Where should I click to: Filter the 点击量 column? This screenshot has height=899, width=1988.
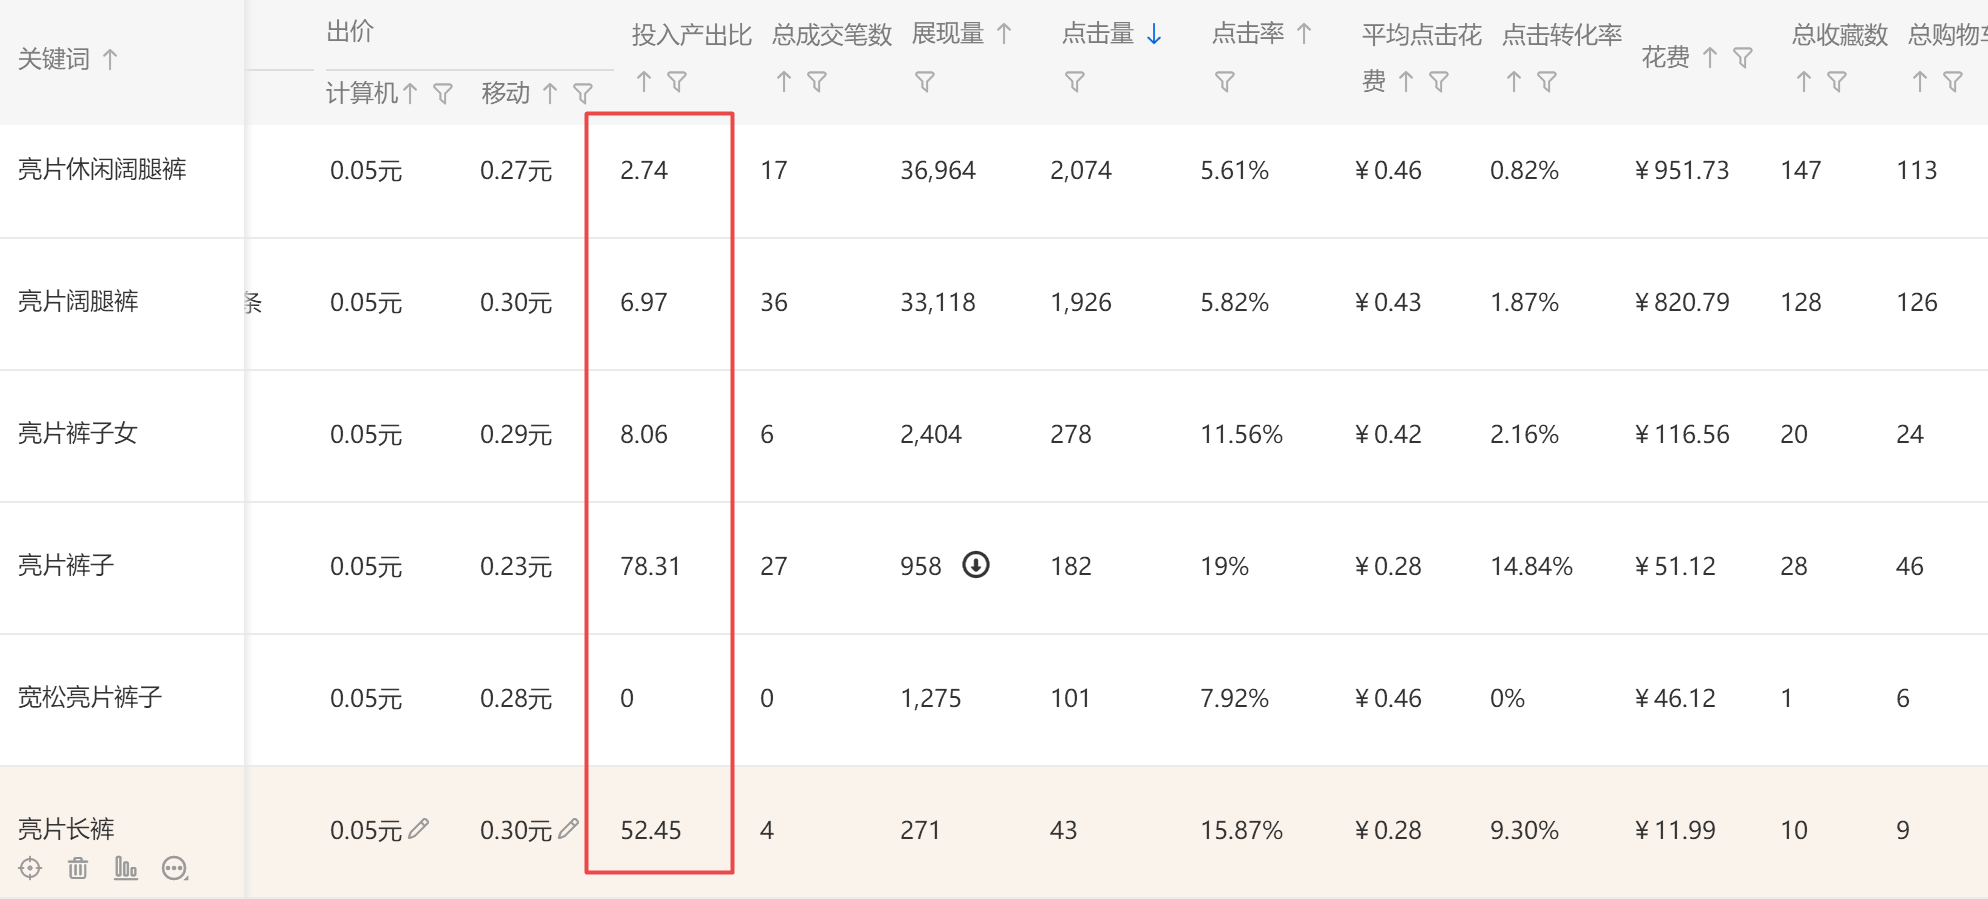pyautogui.click(x=1075, y=82)
